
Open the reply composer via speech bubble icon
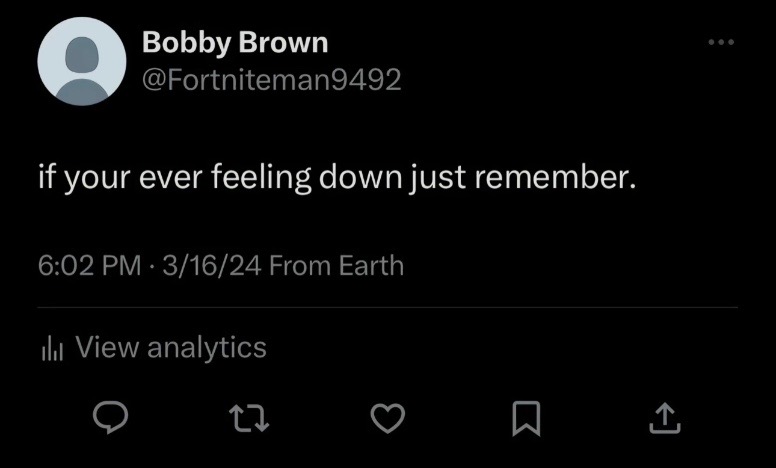[x=110, y=418]
